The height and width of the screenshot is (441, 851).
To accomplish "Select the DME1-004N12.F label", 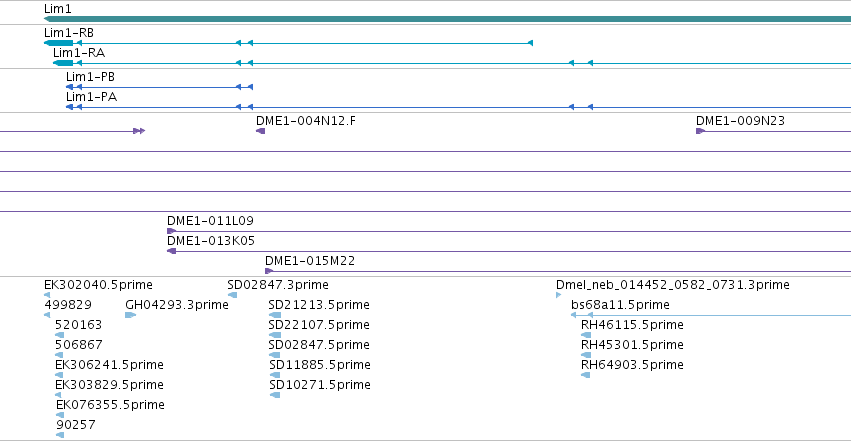I will 306,120.
